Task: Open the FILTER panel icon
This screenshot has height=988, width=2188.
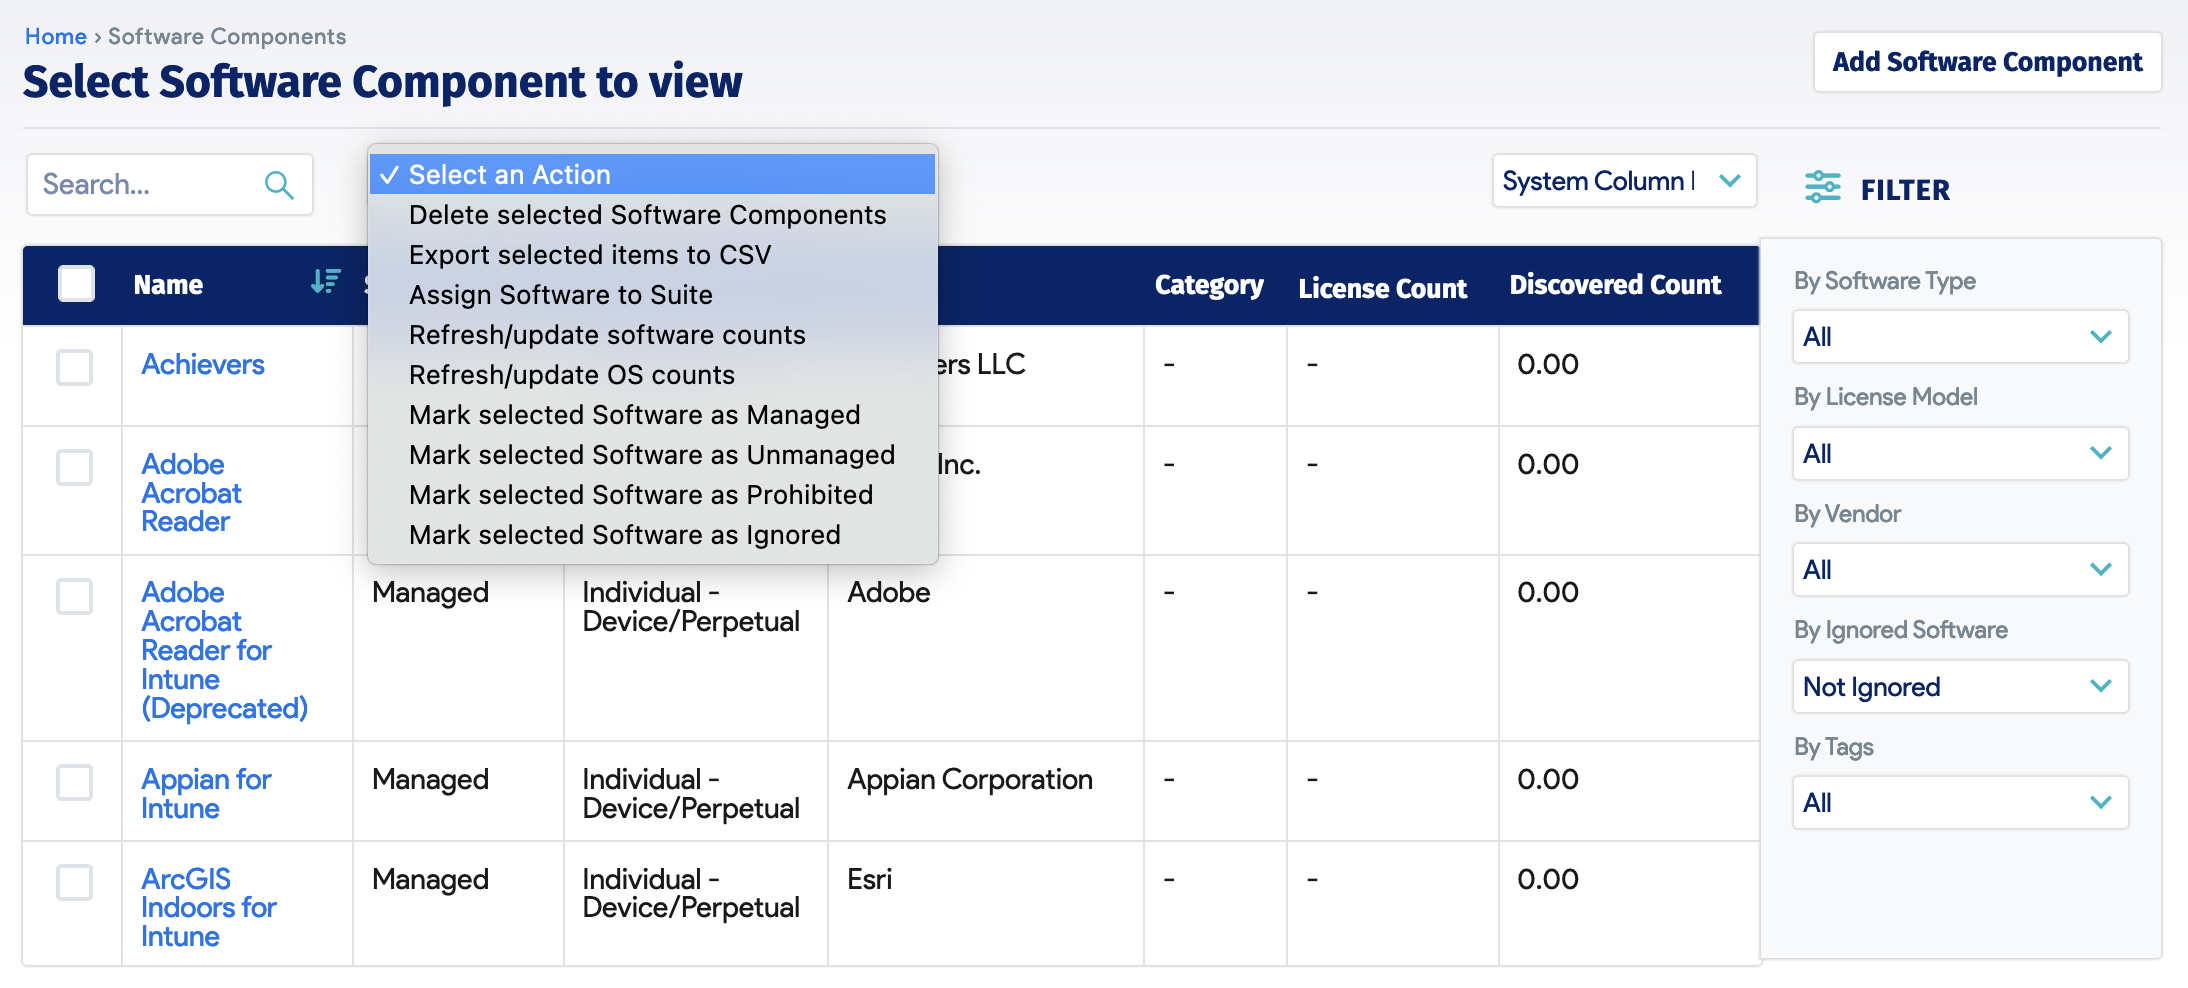Action: pos(1822,188)
